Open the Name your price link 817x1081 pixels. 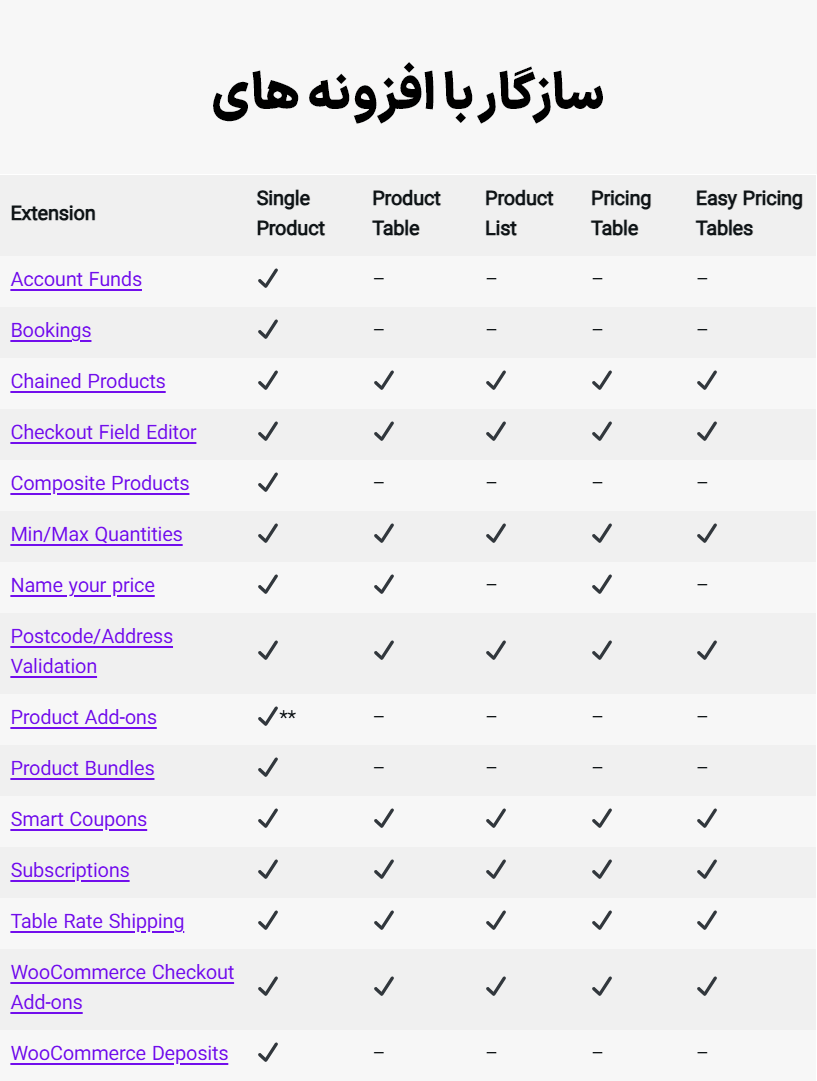tap(83, 586)
